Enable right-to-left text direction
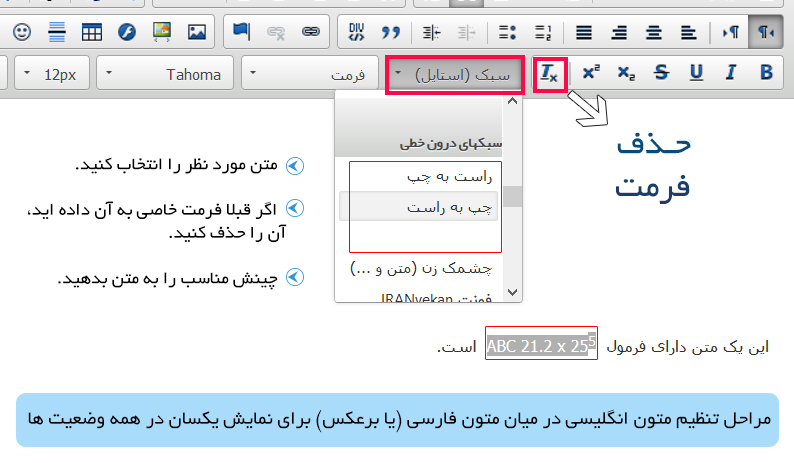 click(765, 31)
